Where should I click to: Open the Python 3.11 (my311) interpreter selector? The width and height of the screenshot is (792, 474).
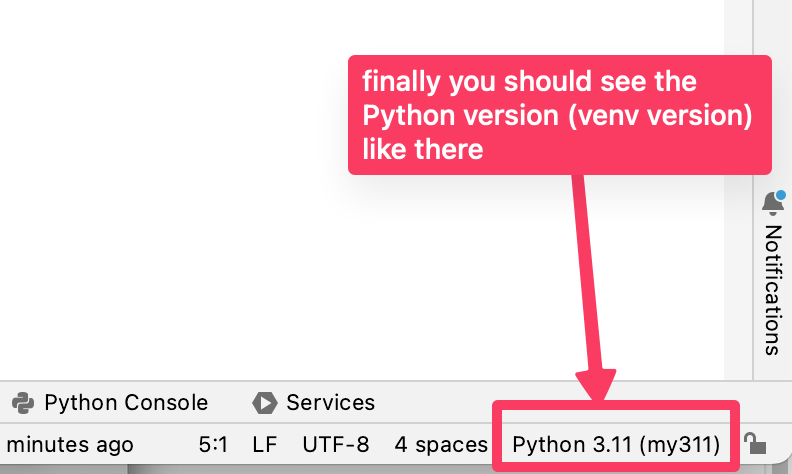pos(616,444)
